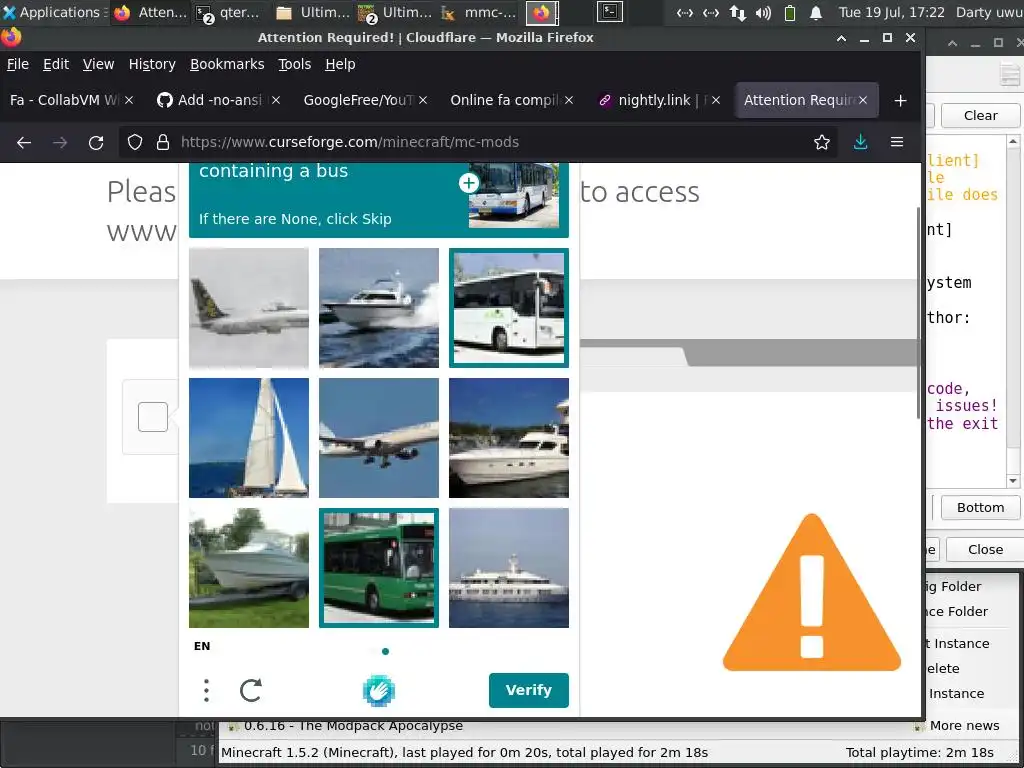The width and height of the screenshot is (1024, 768).
Task: Select the large white cruise yacht image
Action: (x=509, y=568)
